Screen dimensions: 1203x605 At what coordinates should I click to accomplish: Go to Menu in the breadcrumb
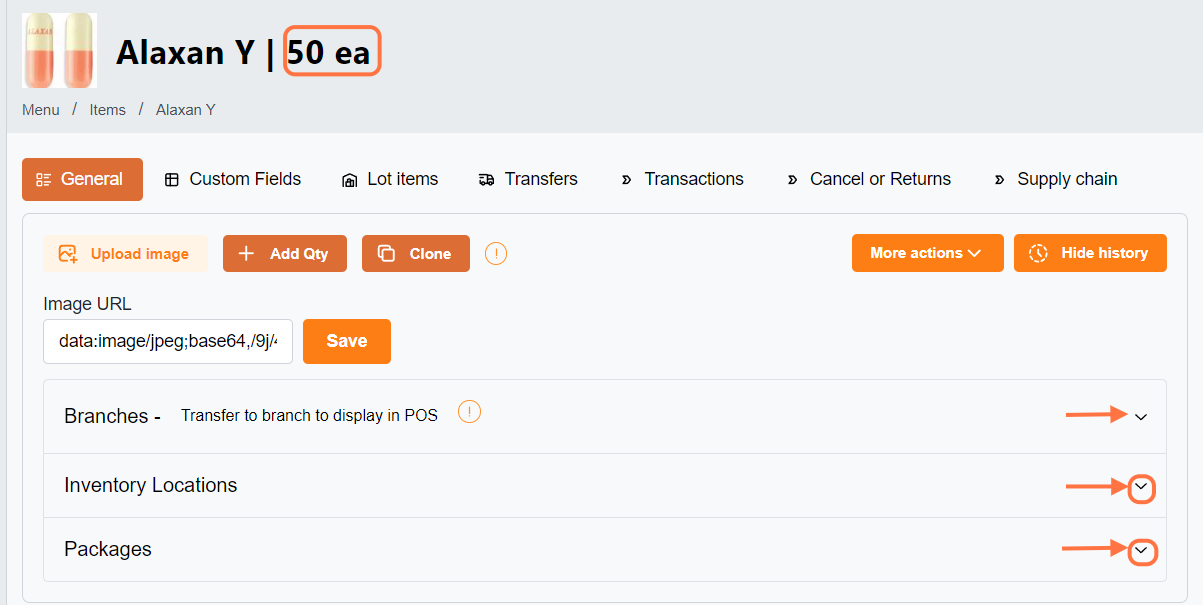pyautogui.click(x=41, y=110)
